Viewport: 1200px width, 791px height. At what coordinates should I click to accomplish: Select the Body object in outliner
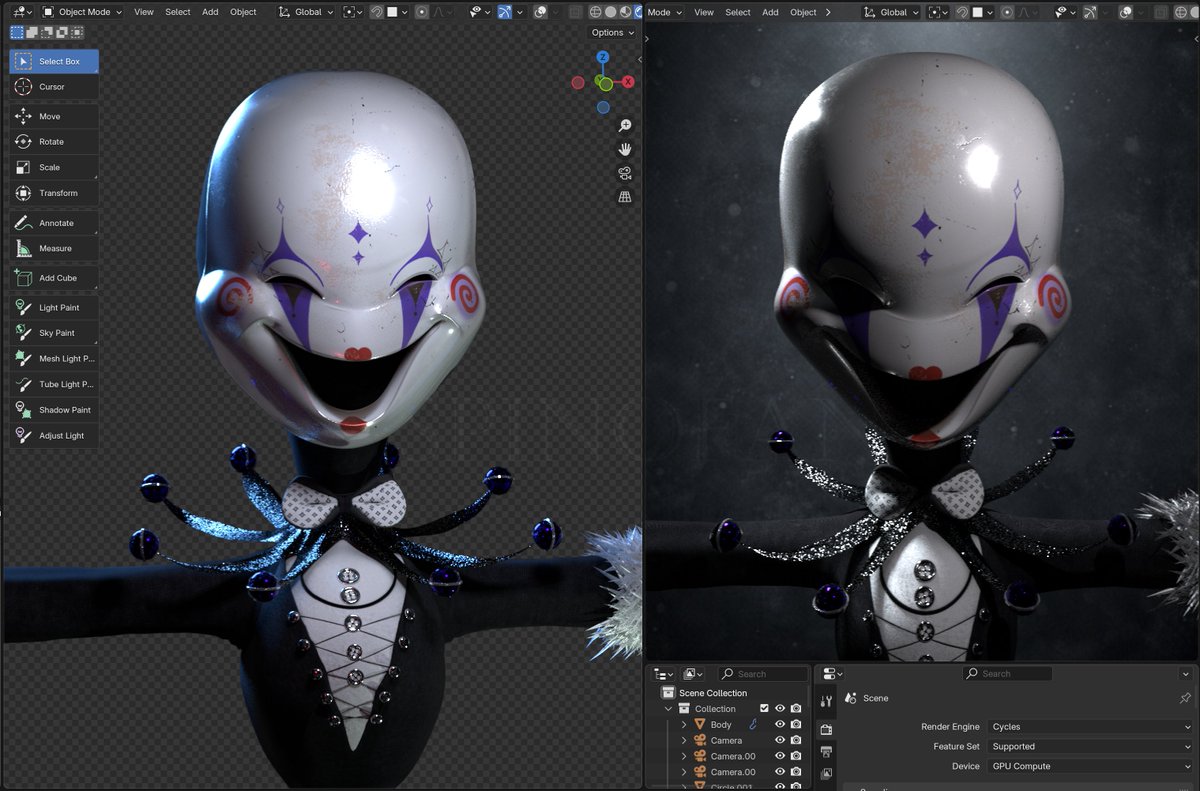click(x=721, y=724)
